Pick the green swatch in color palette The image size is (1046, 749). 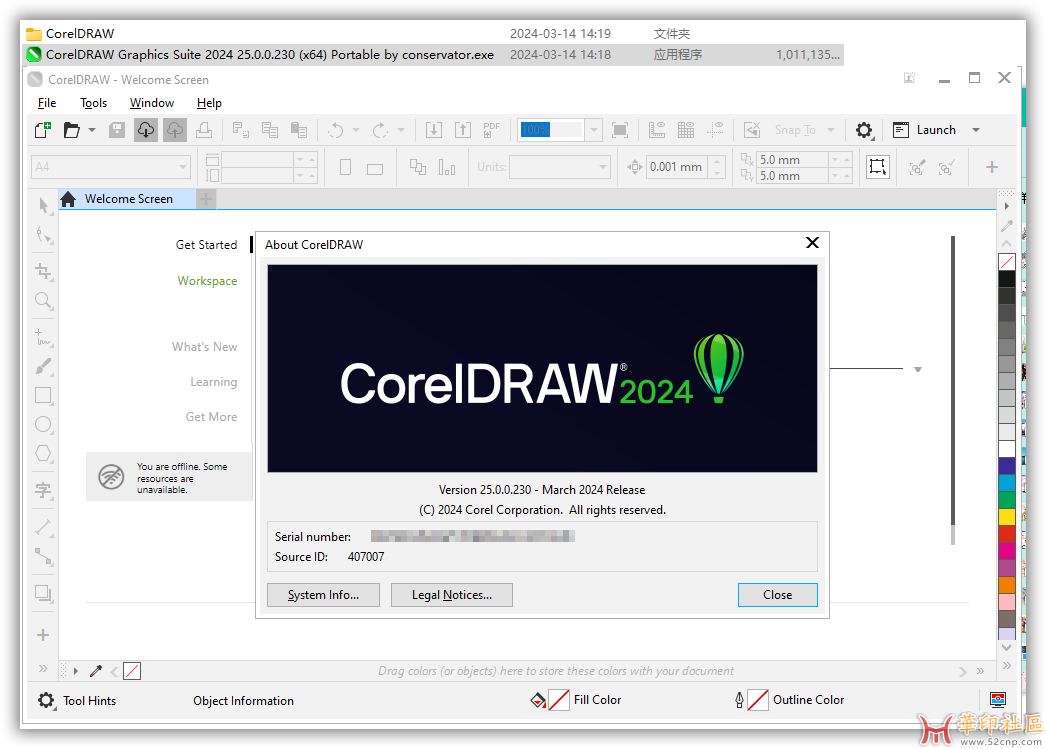coord(1007,499)
